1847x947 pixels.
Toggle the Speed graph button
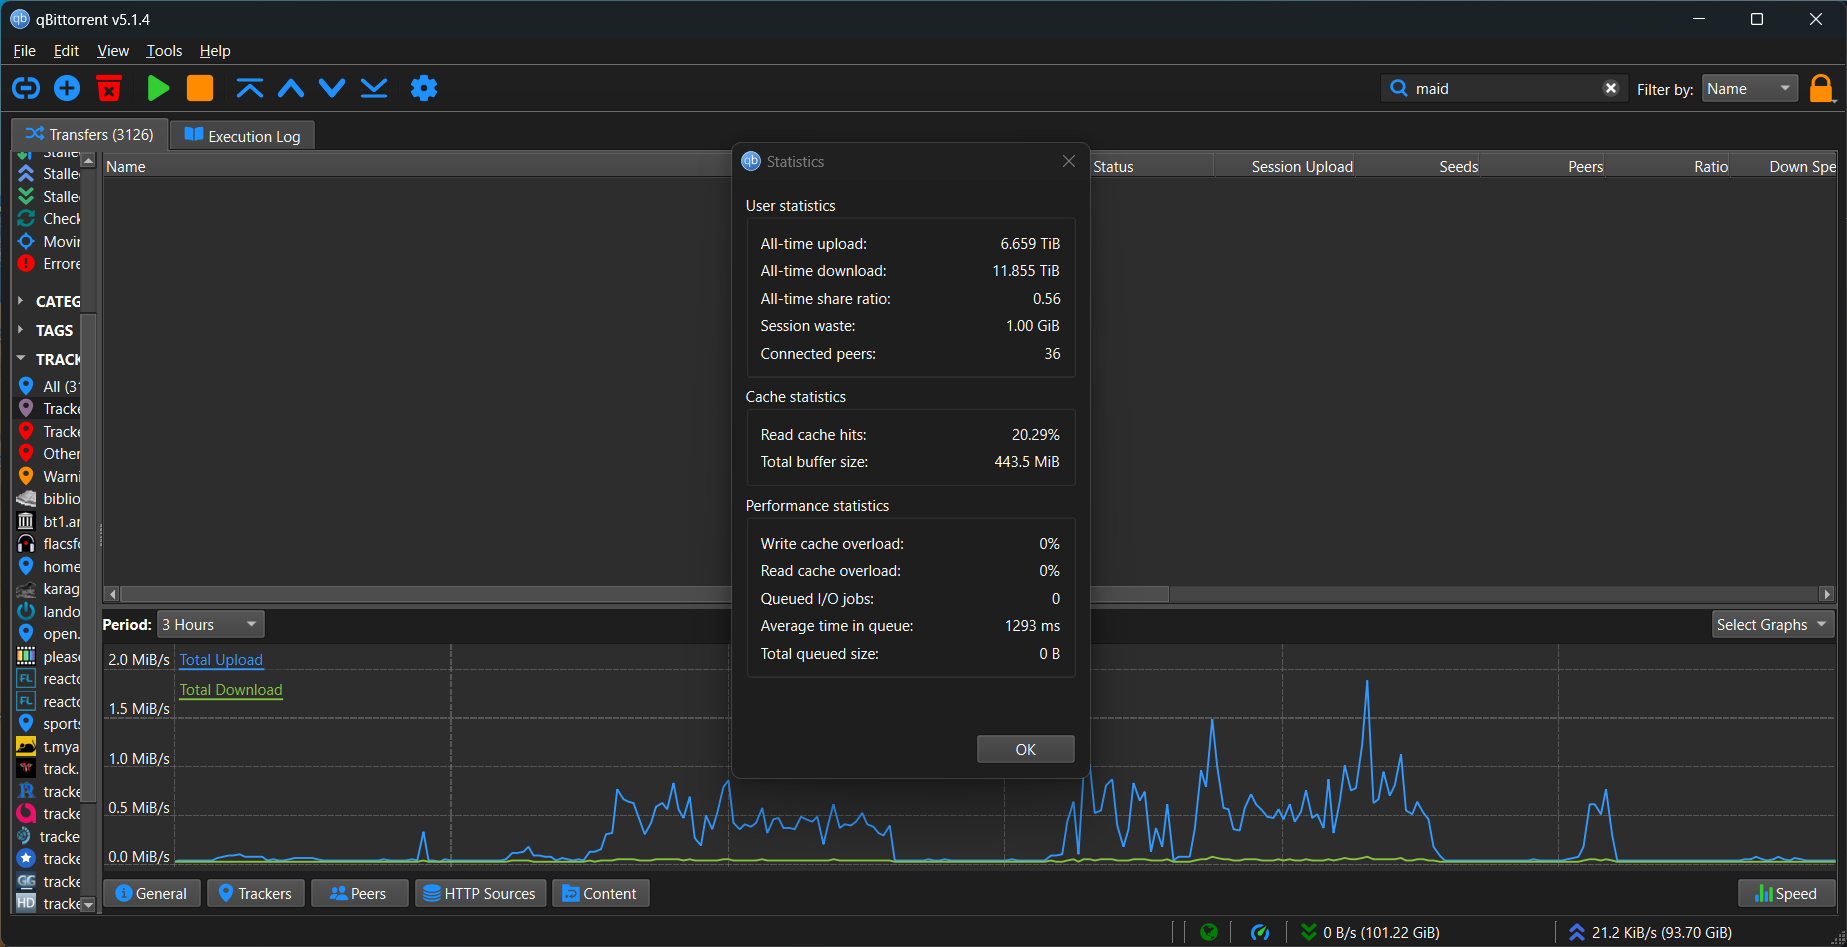(x=1786, y=894)
